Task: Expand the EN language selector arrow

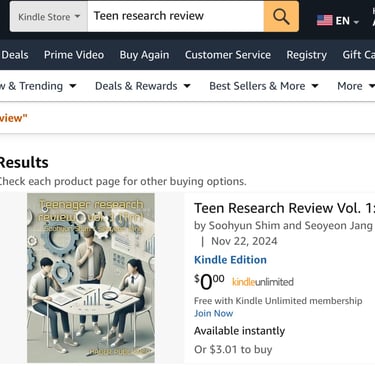Action: pos(356,22)
